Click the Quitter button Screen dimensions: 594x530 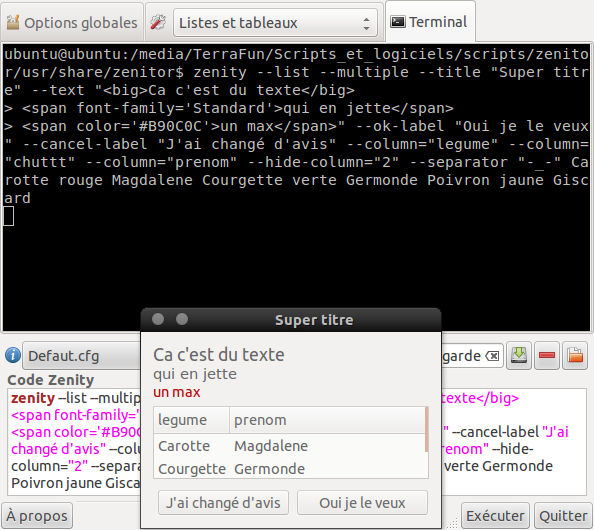pyautogui.click(x=563, y=516)
